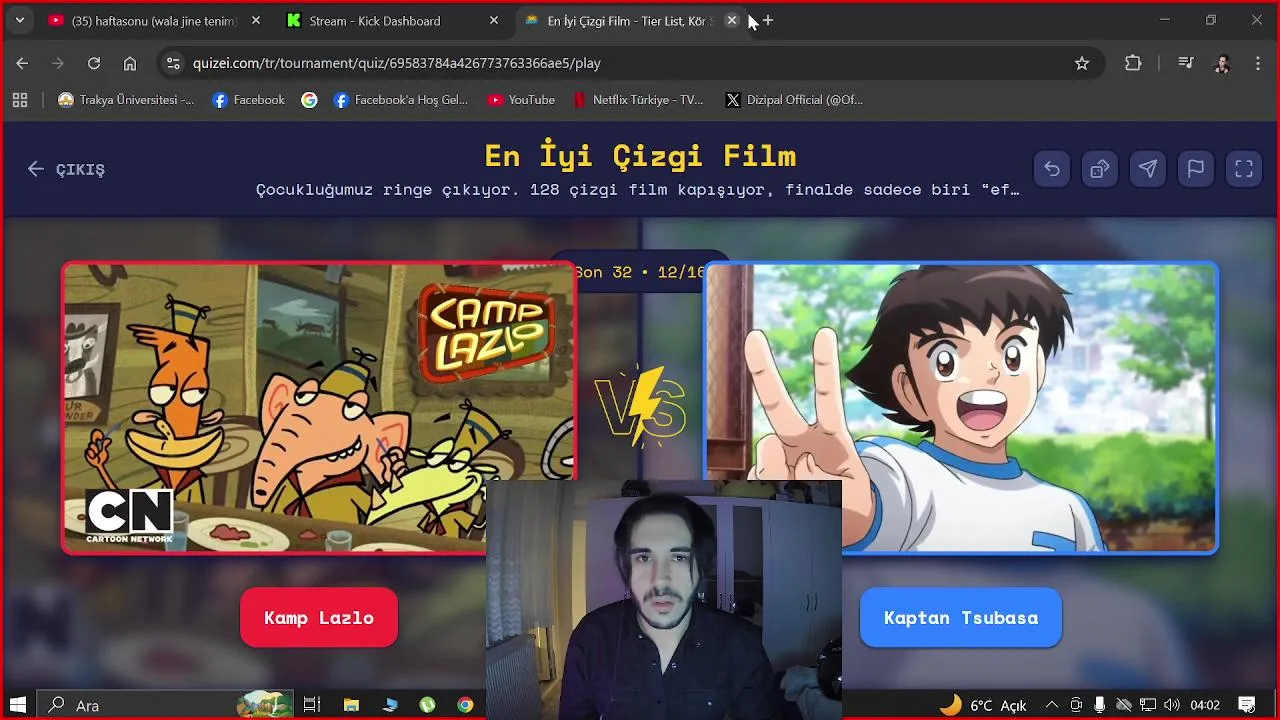
Task: Open a new browser tab
Action: pyautogui.click(x=768, y=20)
